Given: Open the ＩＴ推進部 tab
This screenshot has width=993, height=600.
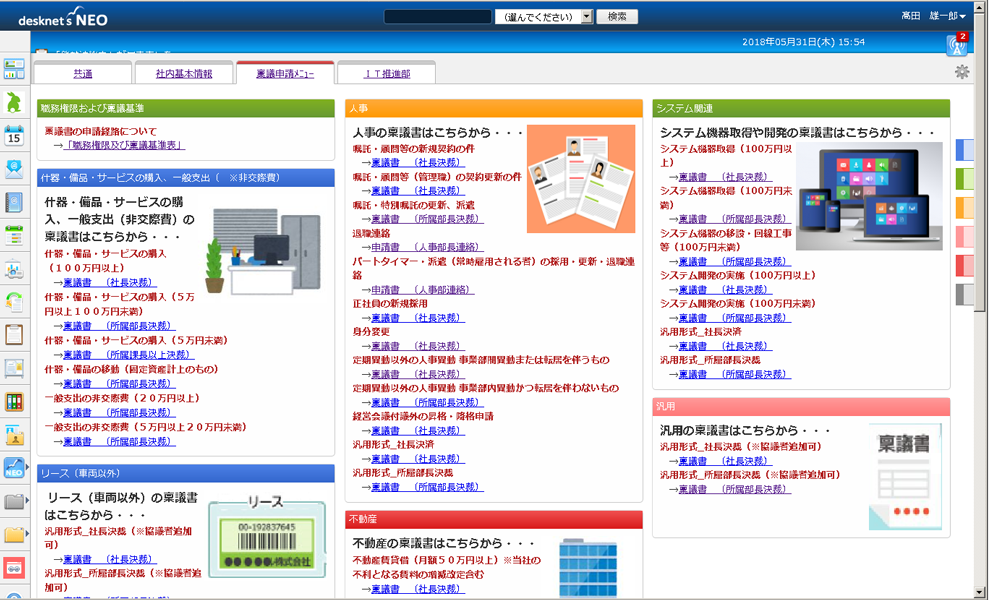Looking at the screenshot, I should [386, 74].
